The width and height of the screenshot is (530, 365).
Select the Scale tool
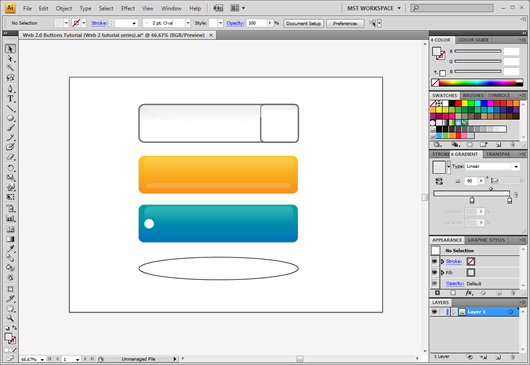(10, 177)
